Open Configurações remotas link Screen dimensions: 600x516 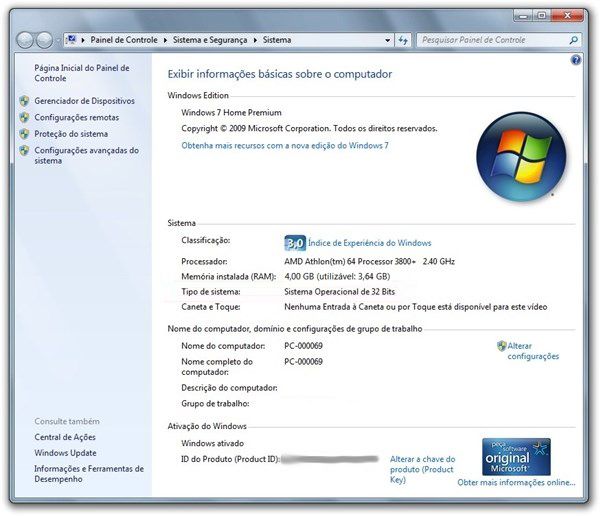pyautogui.click(x=77, y=118)
